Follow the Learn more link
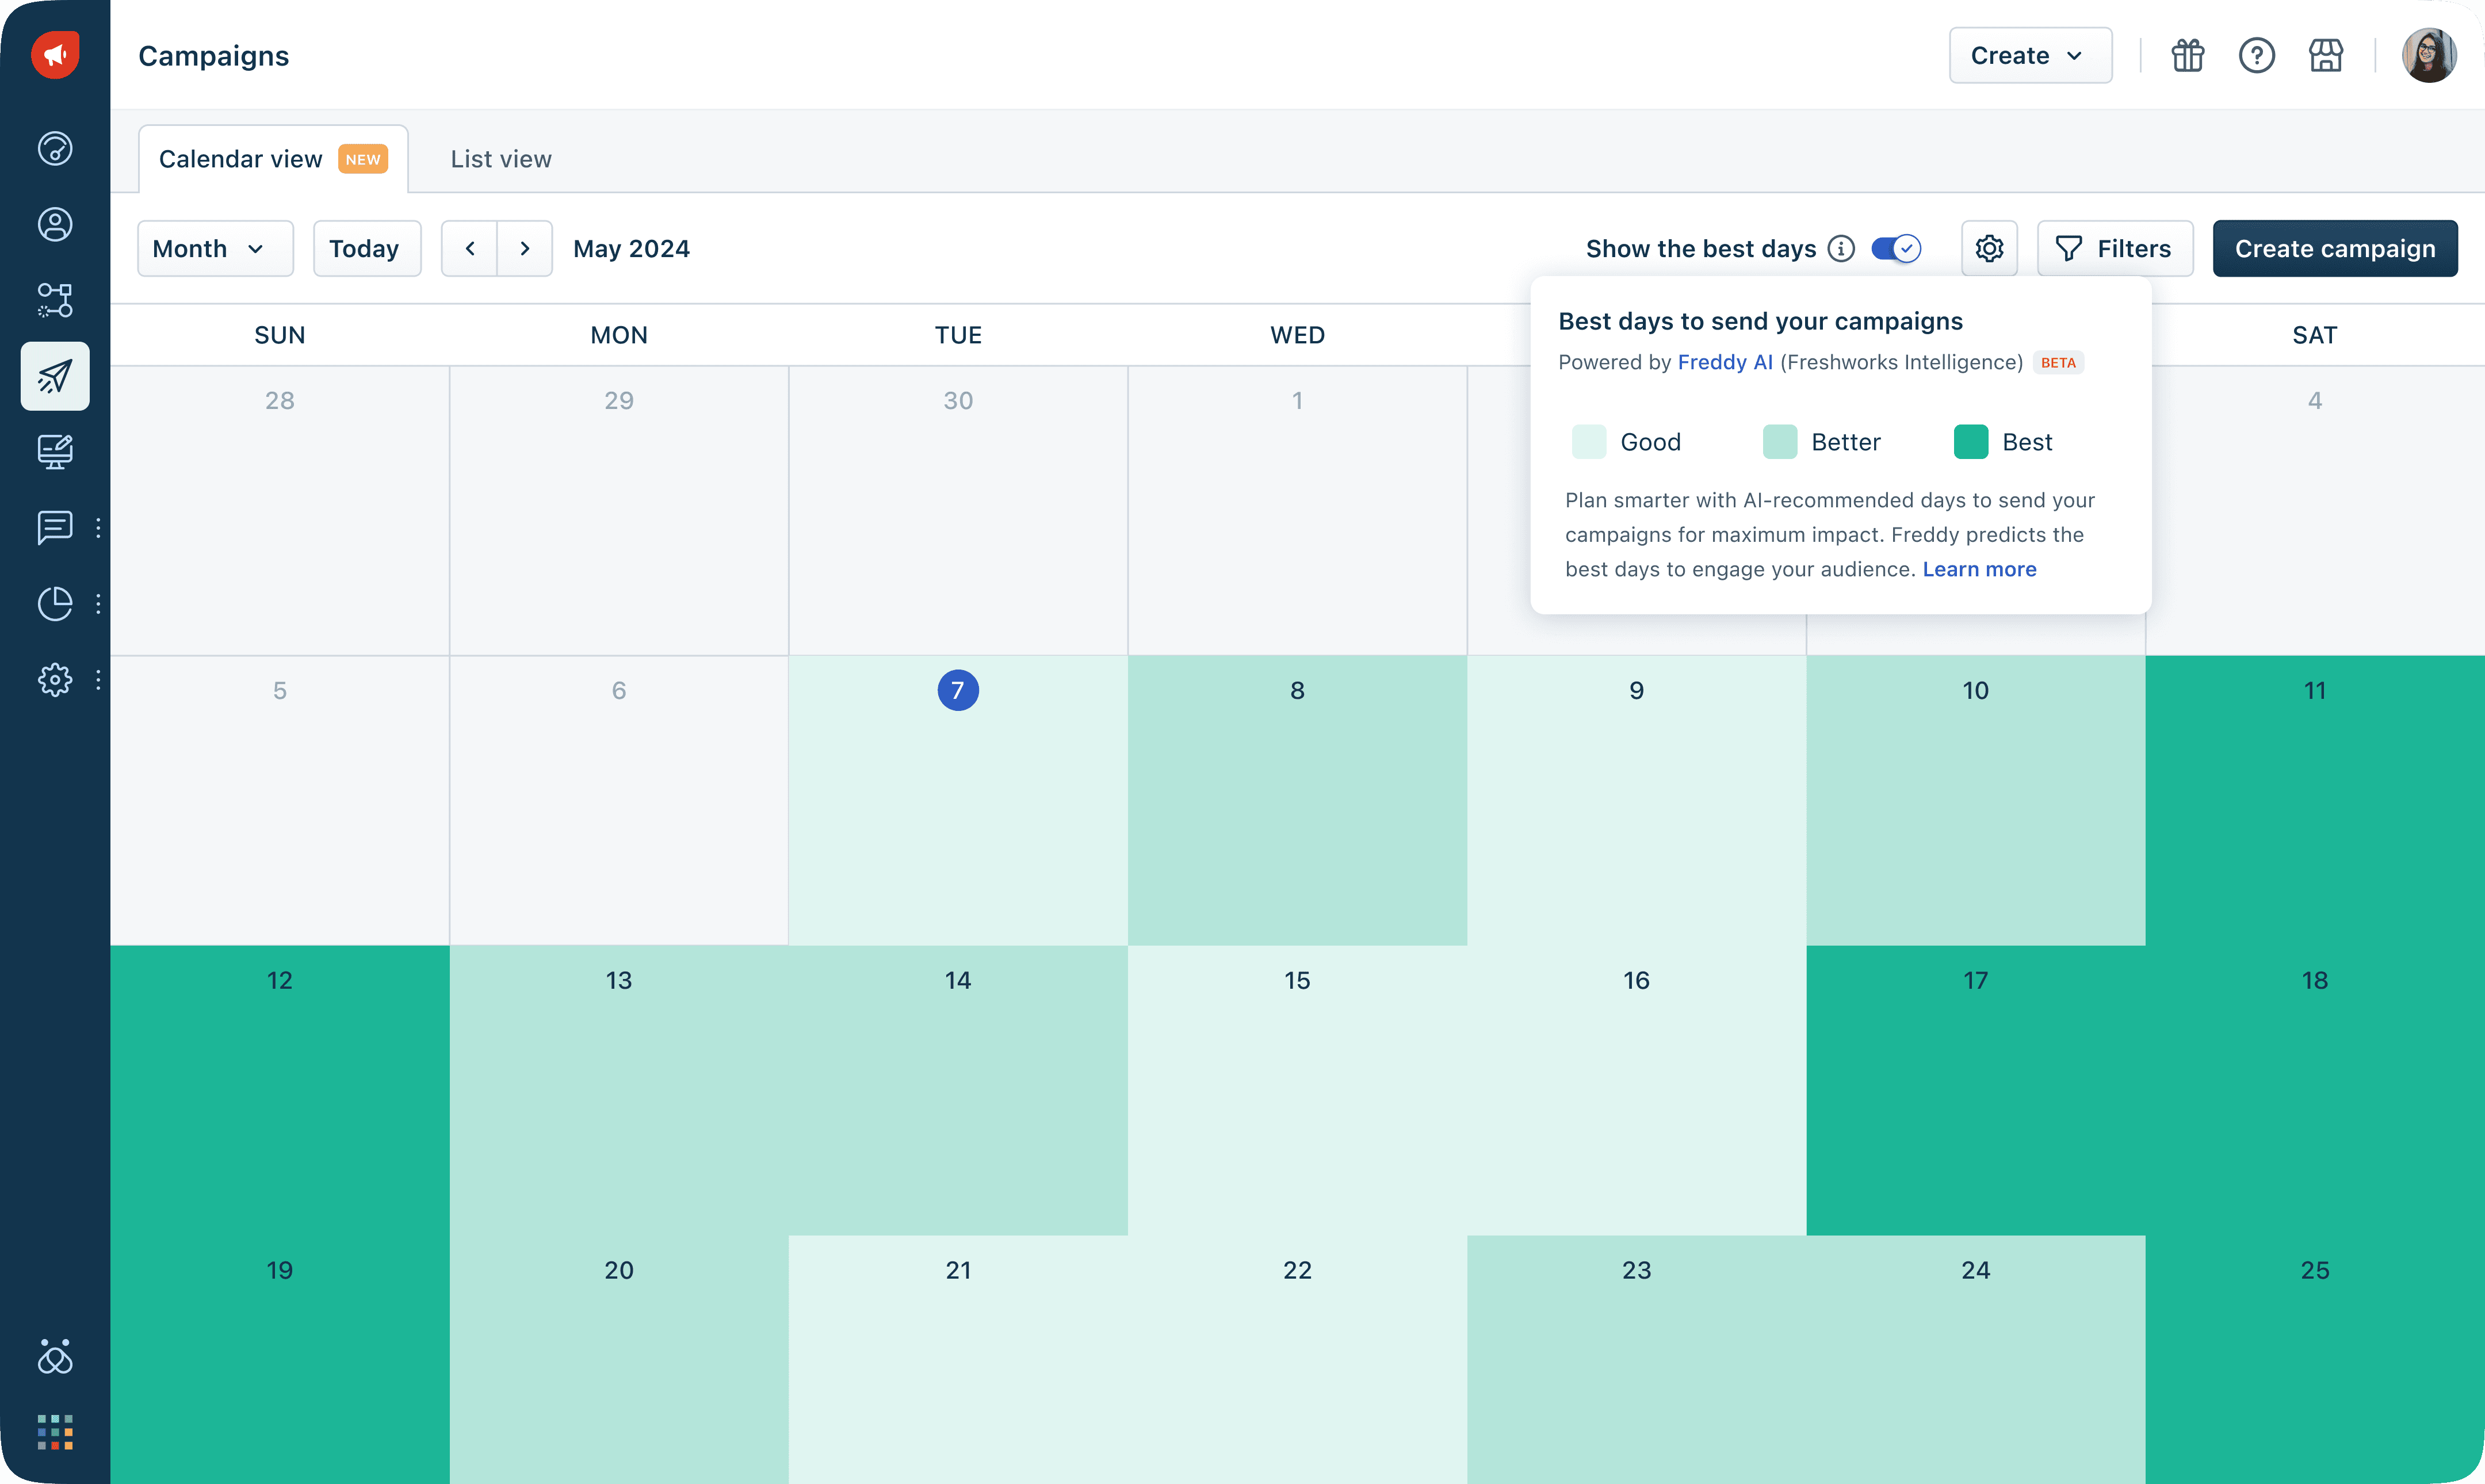The image size is (2485, 1484). click(x=1979, y=569)
